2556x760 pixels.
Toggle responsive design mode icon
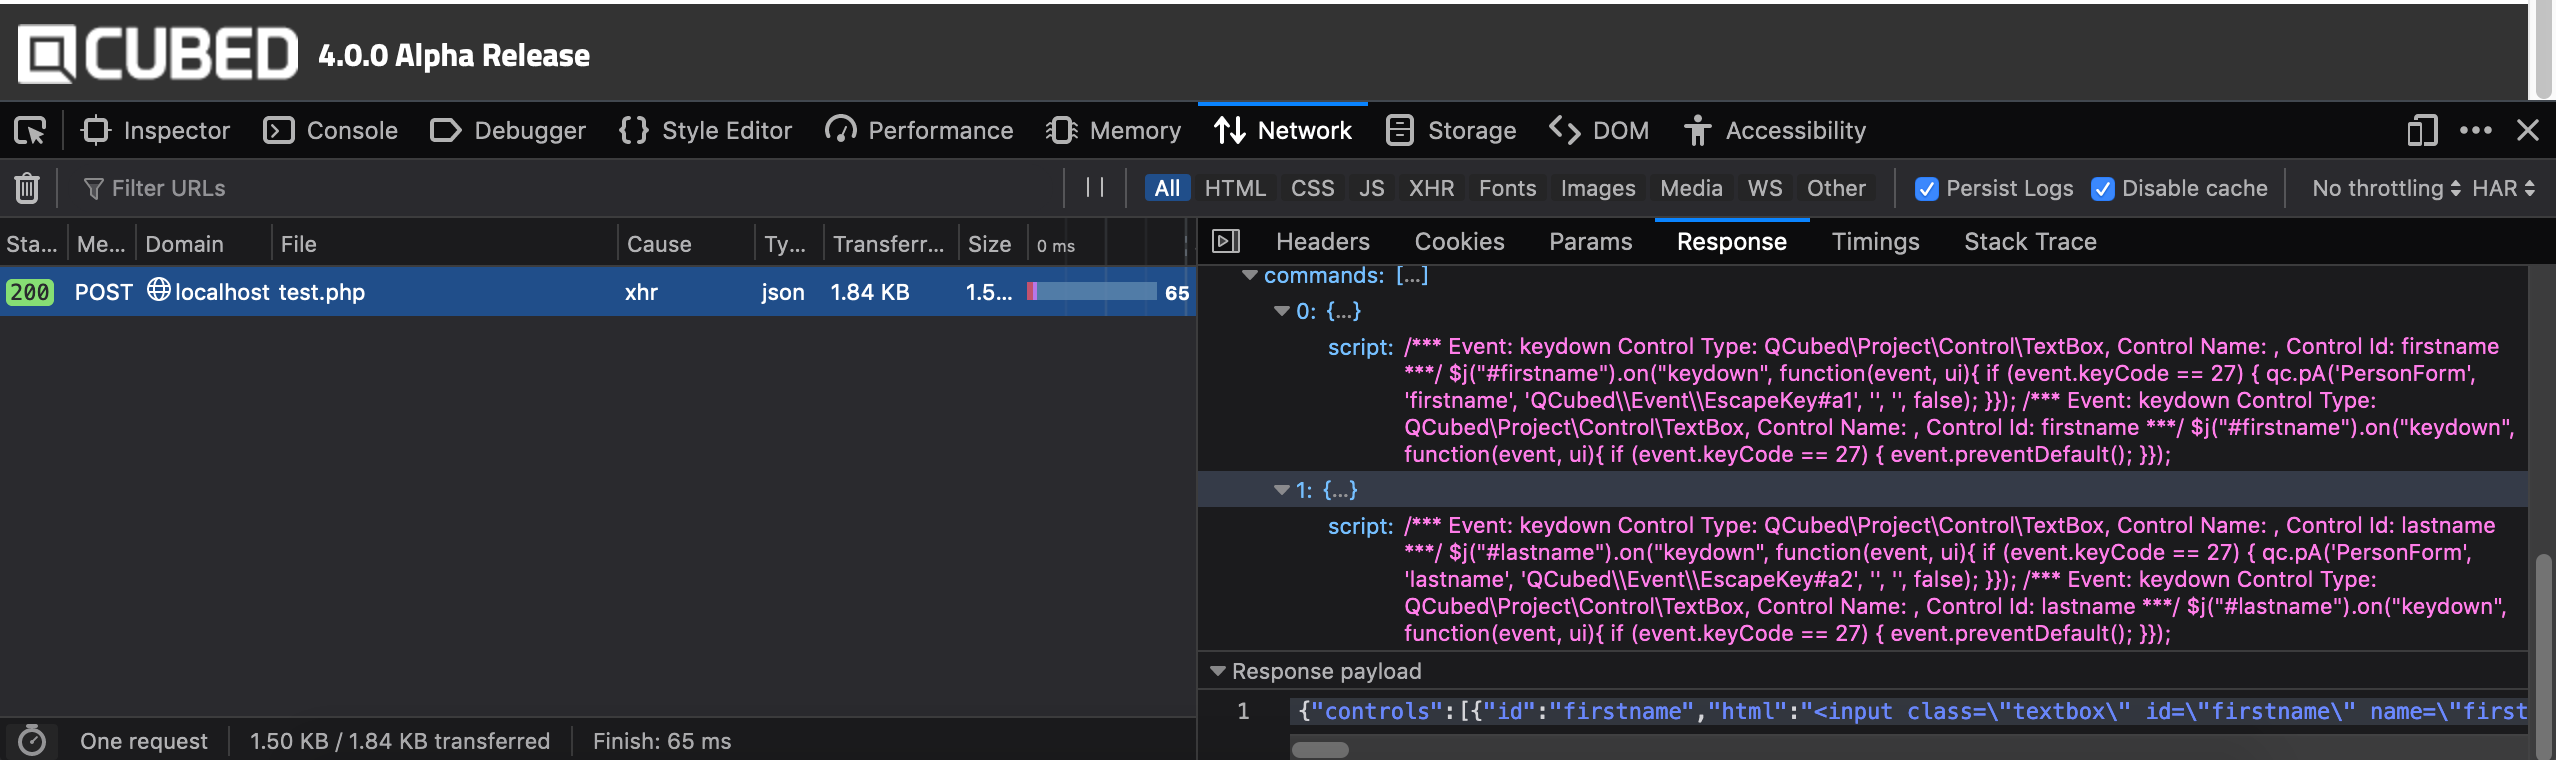click(2422, 131)
